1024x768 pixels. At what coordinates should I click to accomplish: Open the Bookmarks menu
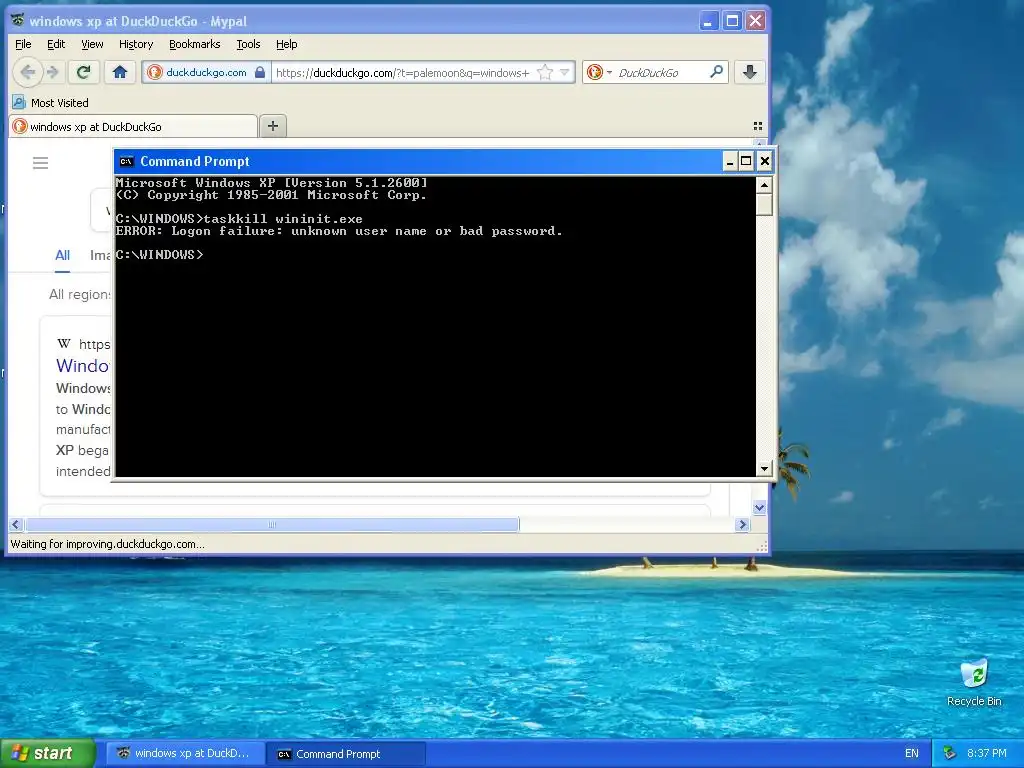click(x=195, y=44)
